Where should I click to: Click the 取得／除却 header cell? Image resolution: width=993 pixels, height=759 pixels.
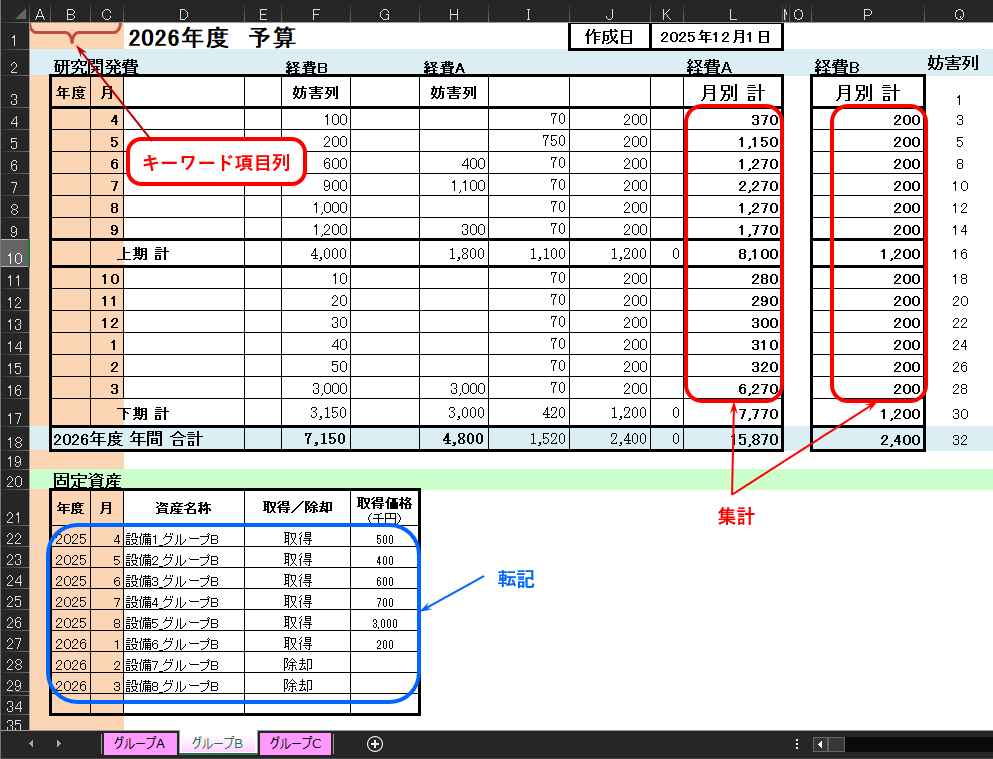297,508
